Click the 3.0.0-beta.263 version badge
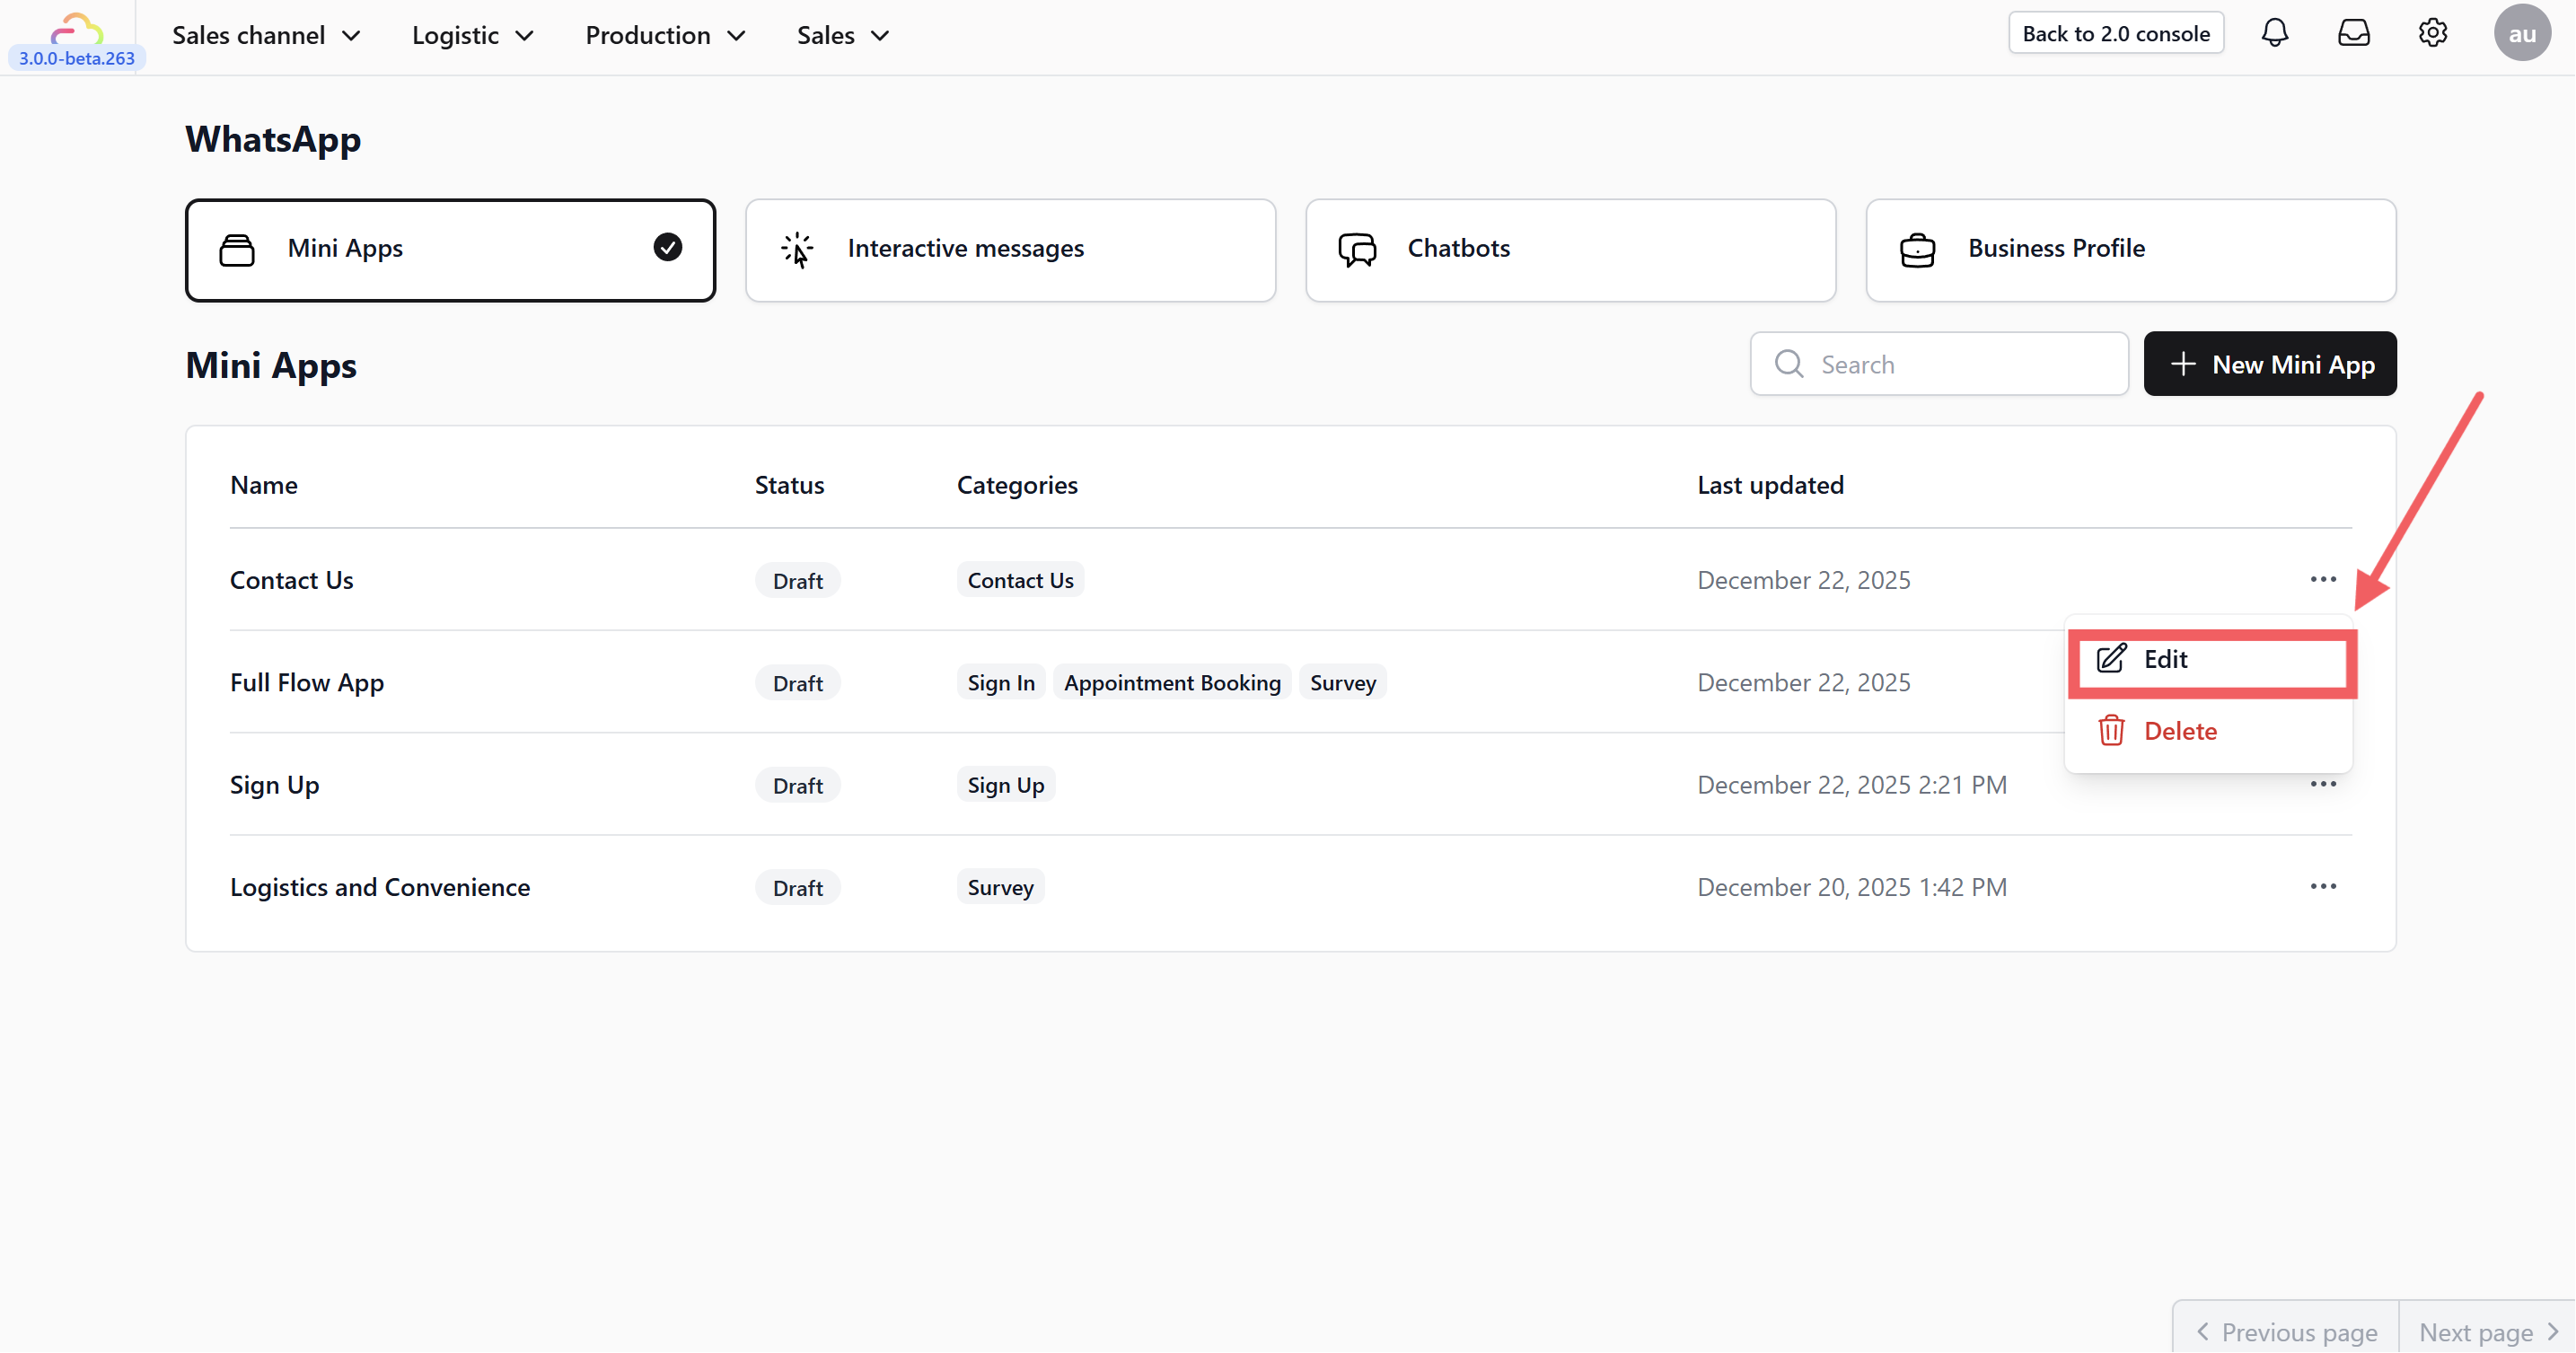Screen dimensions: 2576x1353 (77, 58)
